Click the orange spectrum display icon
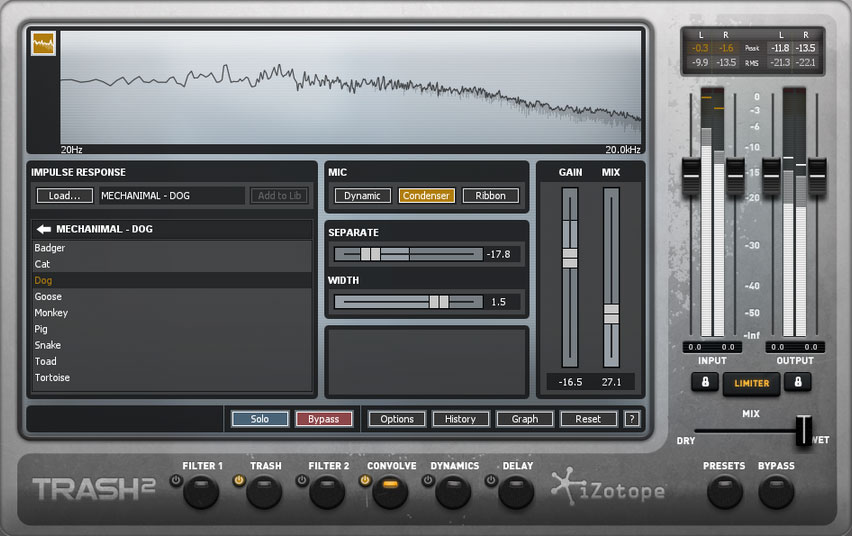Image resolution: width=852 pixels, height=536 pixels. 43,43
